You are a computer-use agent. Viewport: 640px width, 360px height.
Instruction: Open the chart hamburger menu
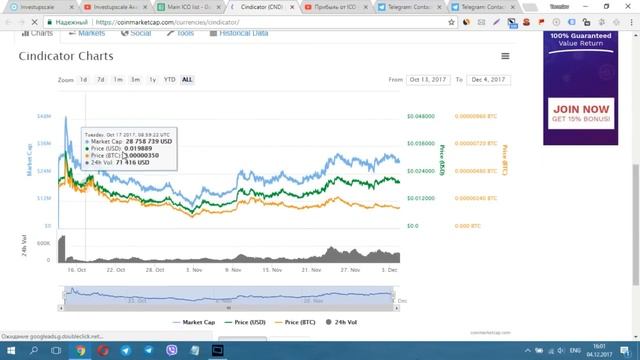pyautogui.click(x=505, y=56)
